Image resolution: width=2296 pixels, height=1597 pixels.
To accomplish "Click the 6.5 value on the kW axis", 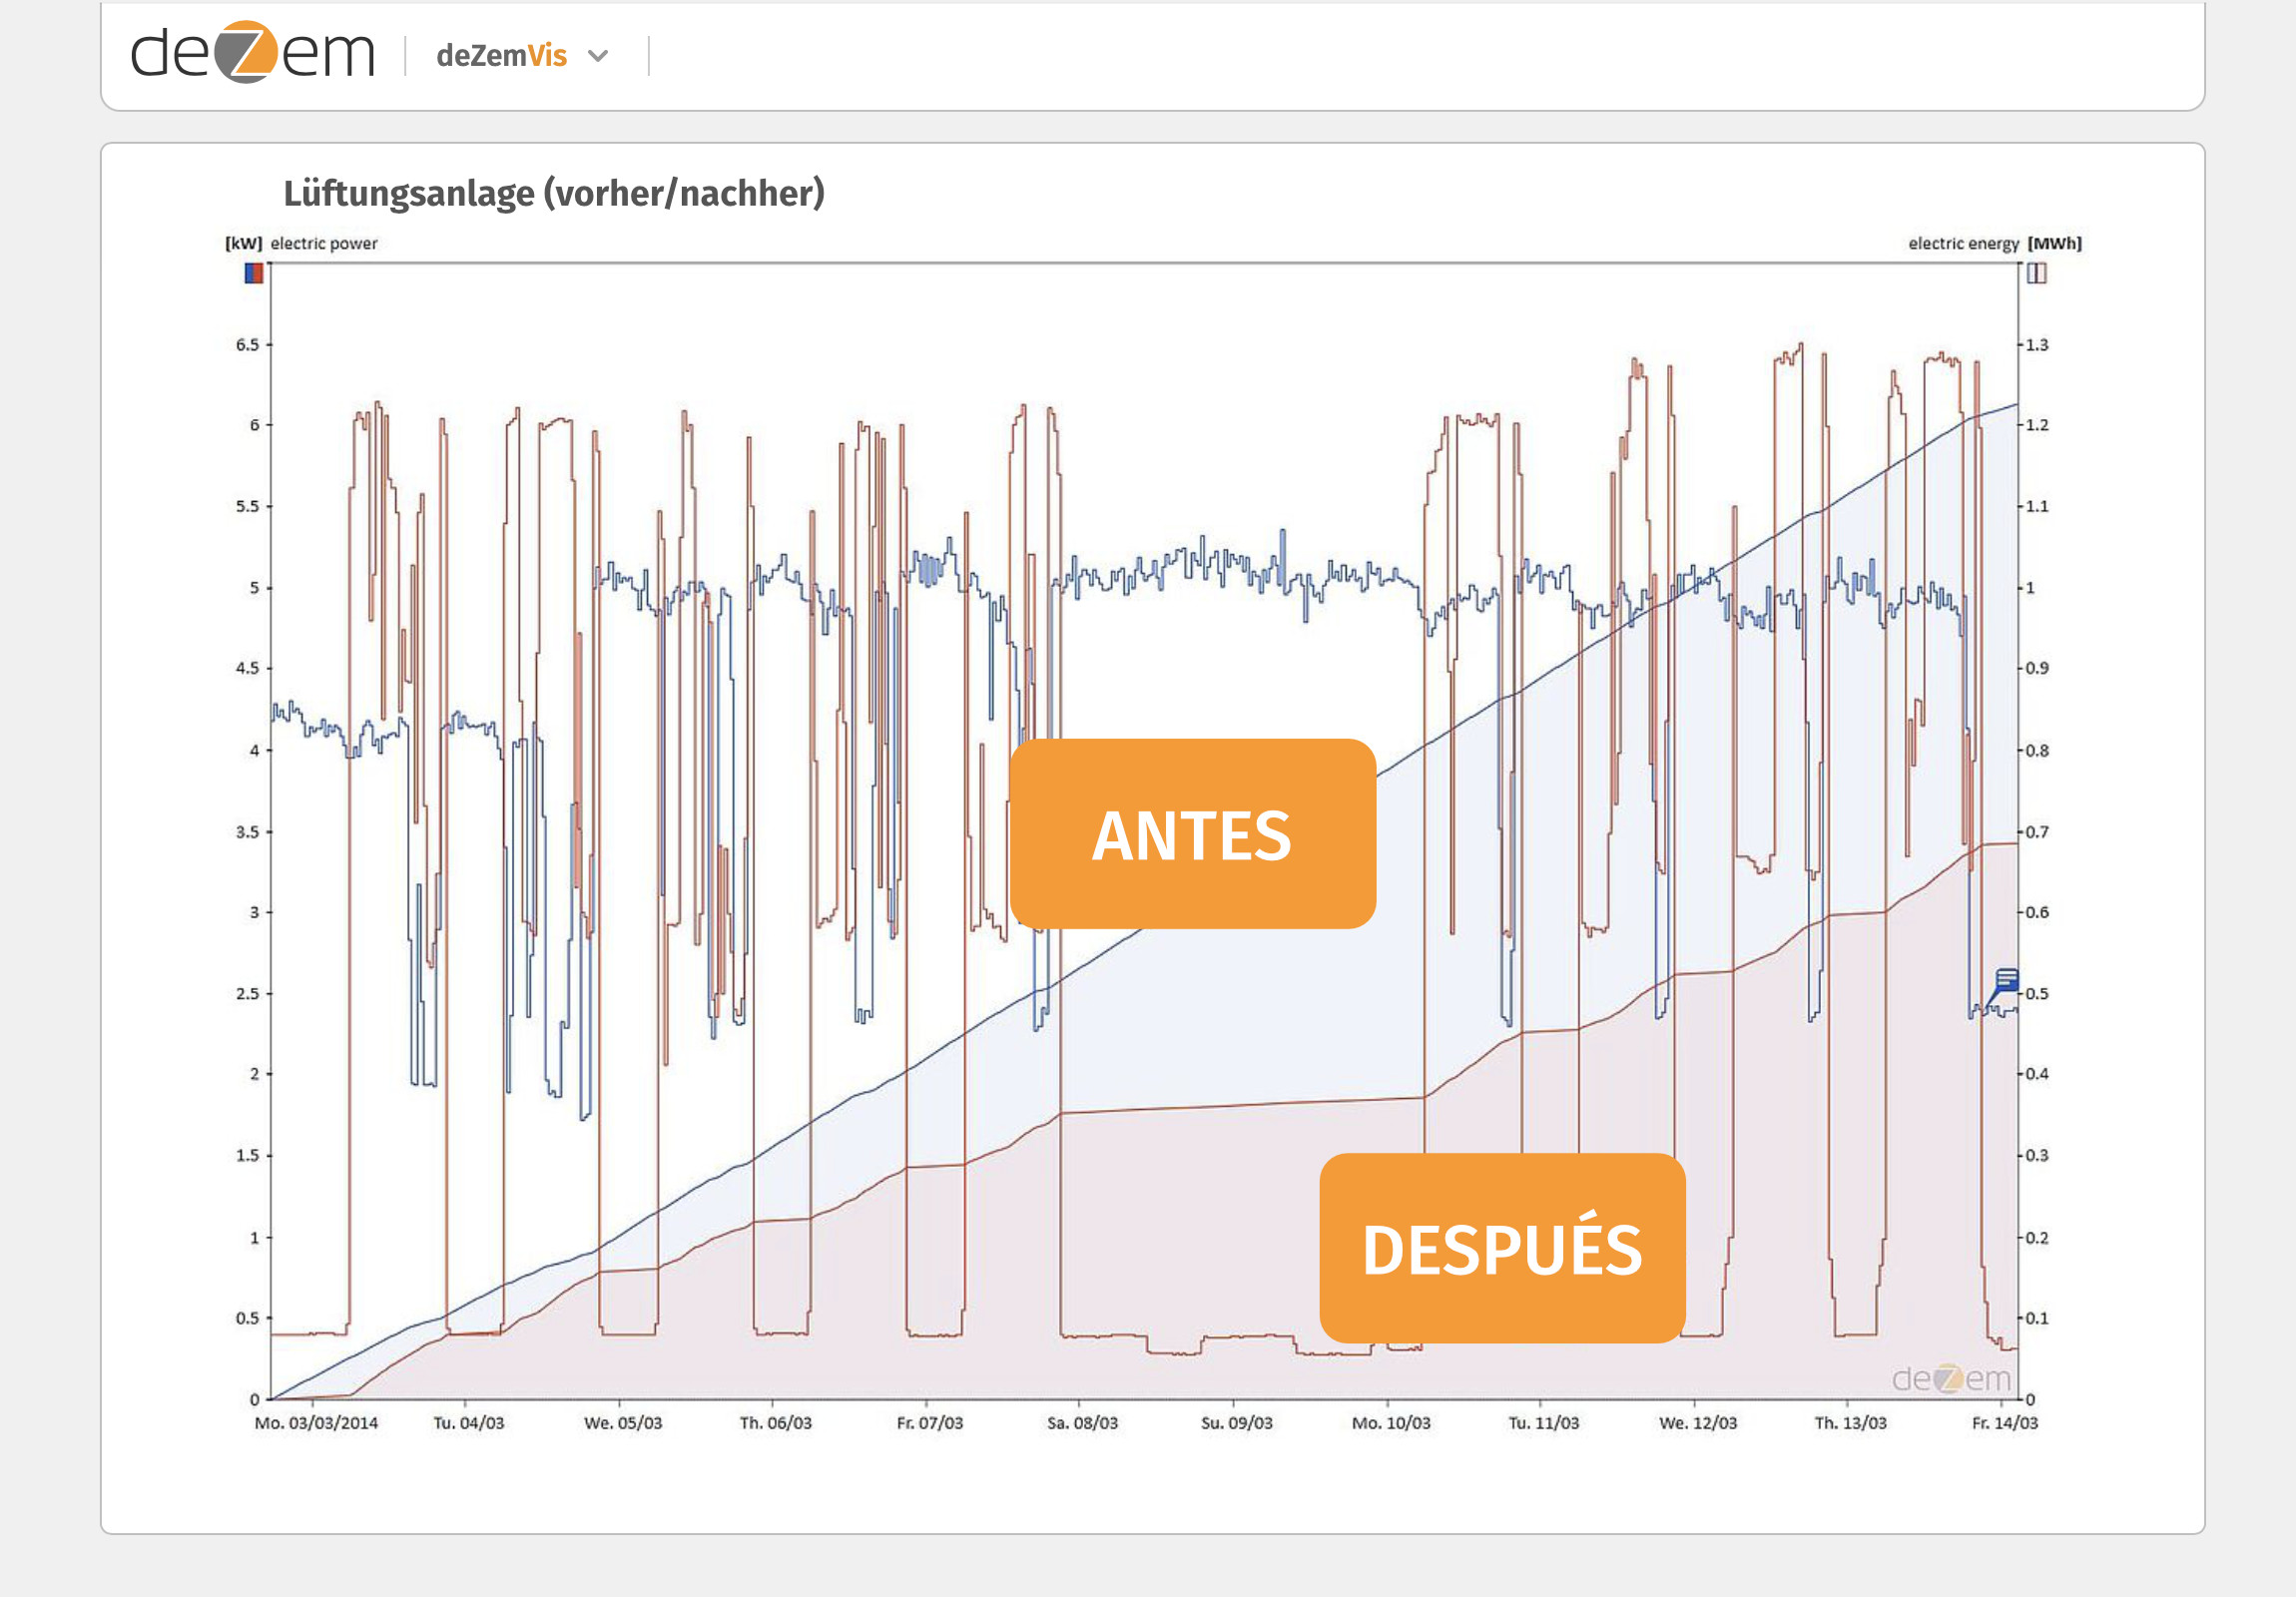I will [247, 345].
